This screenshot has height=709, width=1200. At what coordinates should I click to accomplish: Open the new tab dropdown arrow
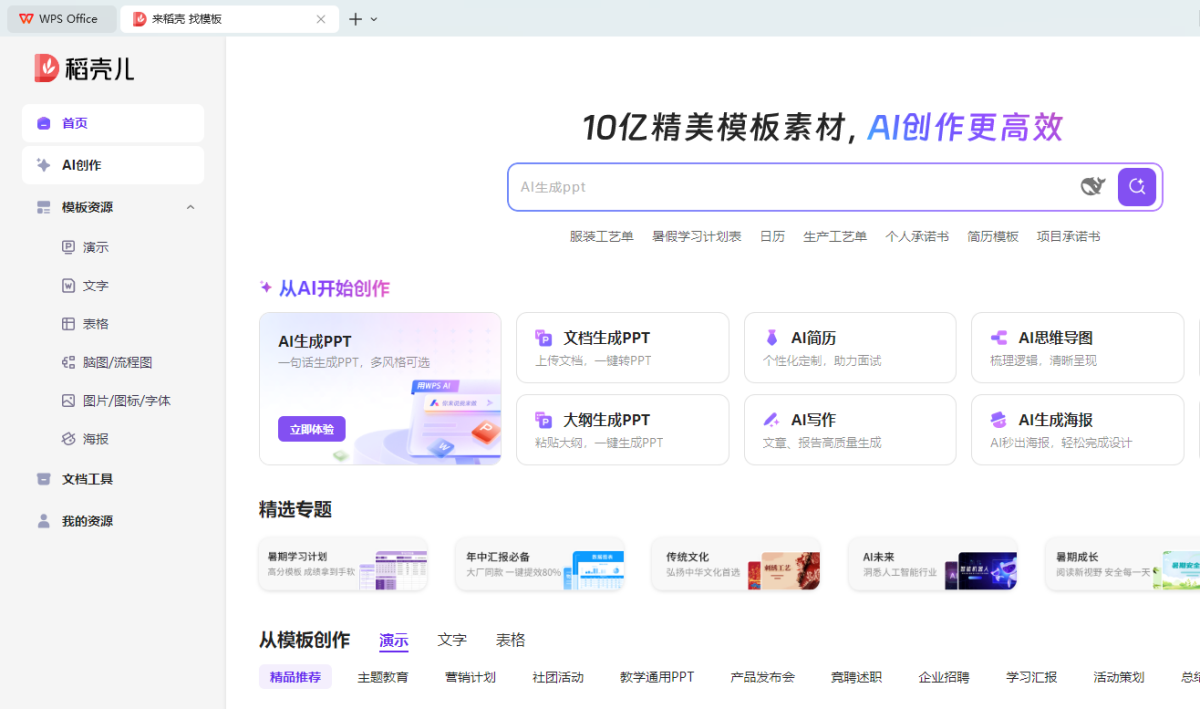pyautogui.click(x=374, y=19)
